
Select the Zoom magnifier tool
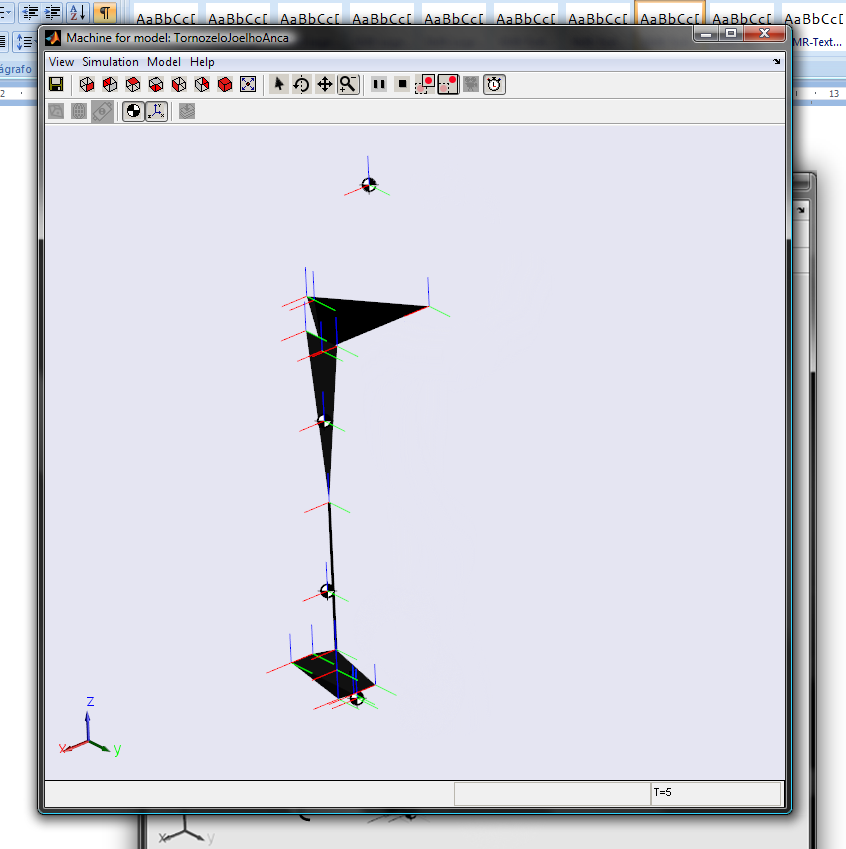pos(348,85)
